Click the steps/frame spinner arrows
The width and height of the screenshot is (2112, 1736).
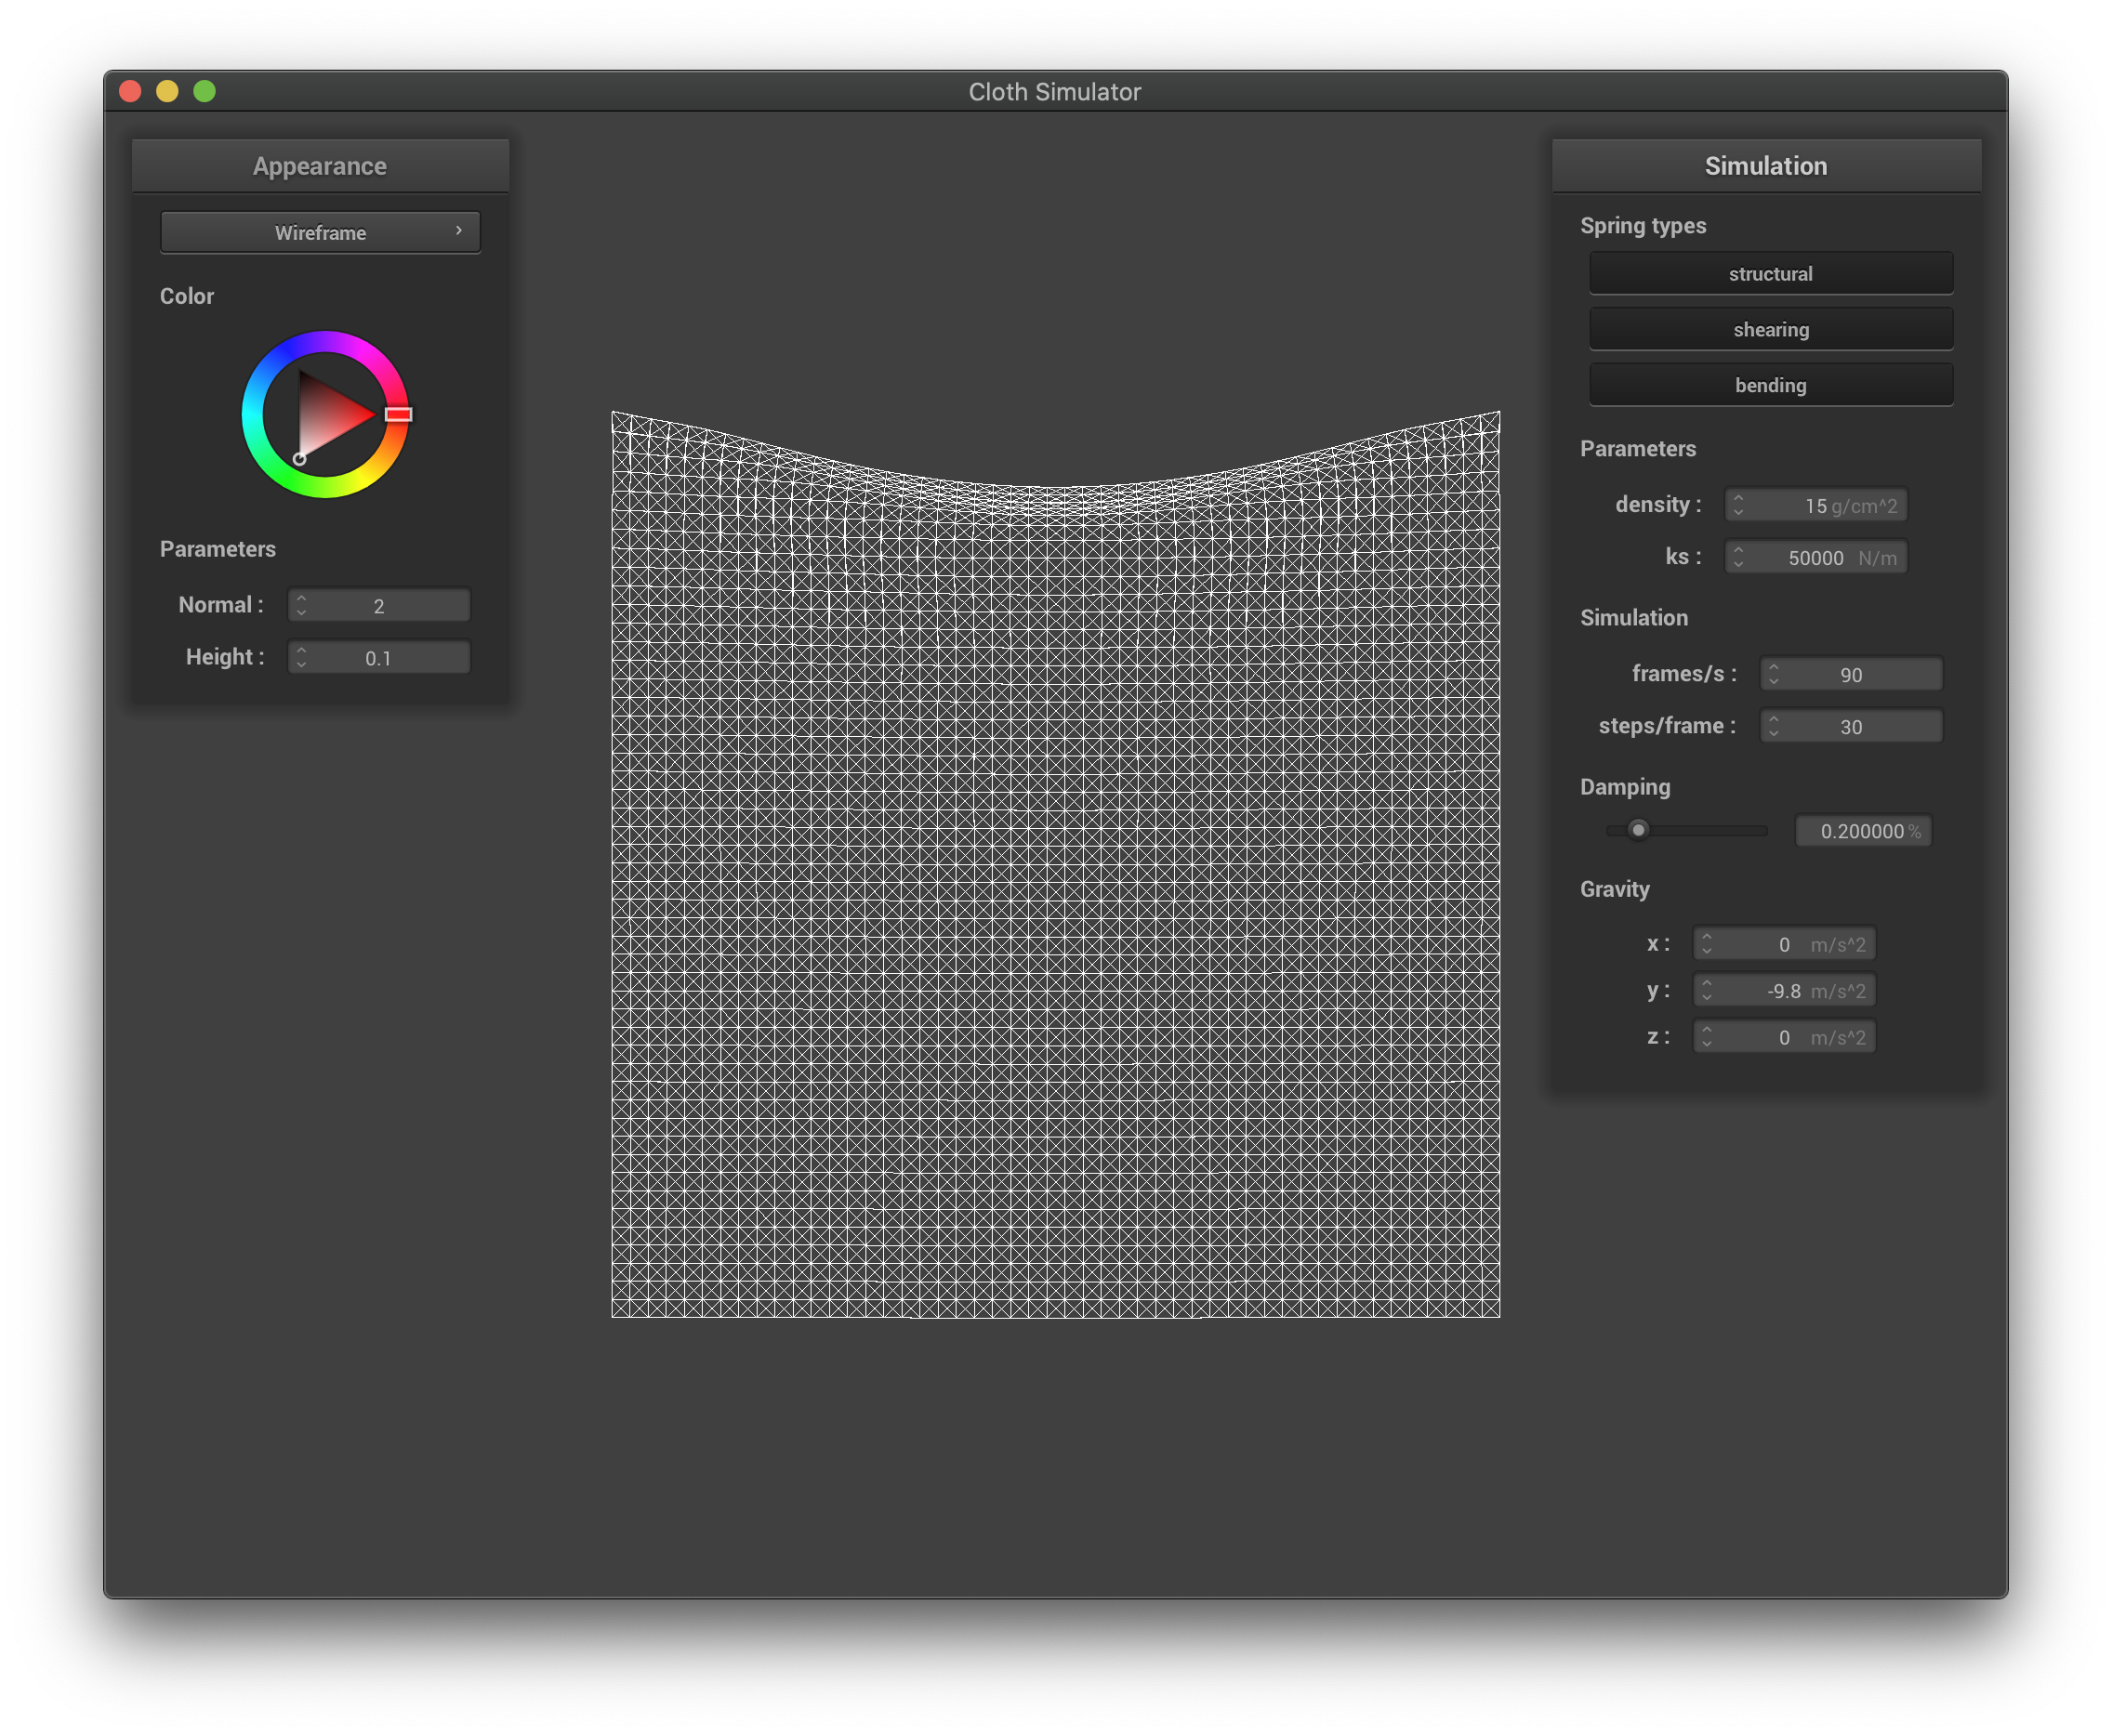coord(1773,726)
